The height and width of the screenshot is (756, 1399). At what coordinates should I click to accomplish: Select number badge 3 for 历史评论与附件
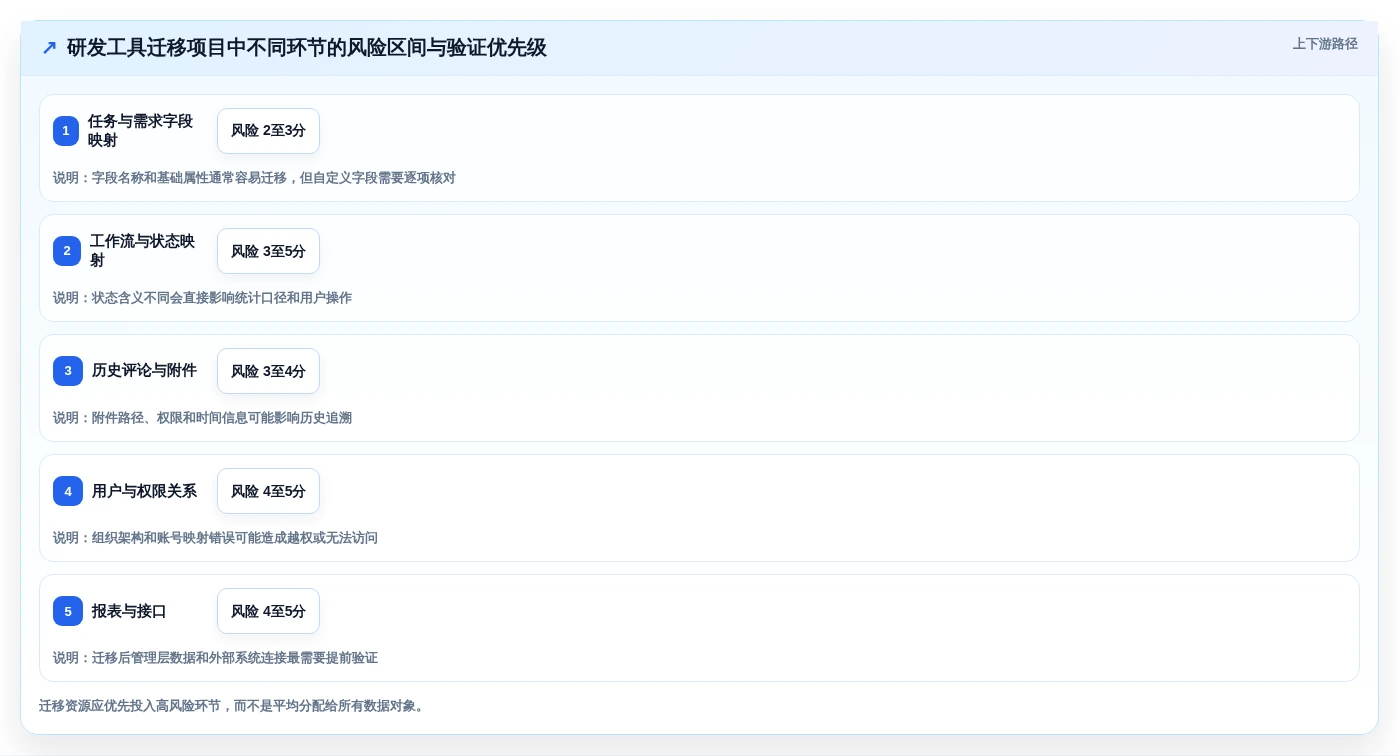click(x=68, y=371)
